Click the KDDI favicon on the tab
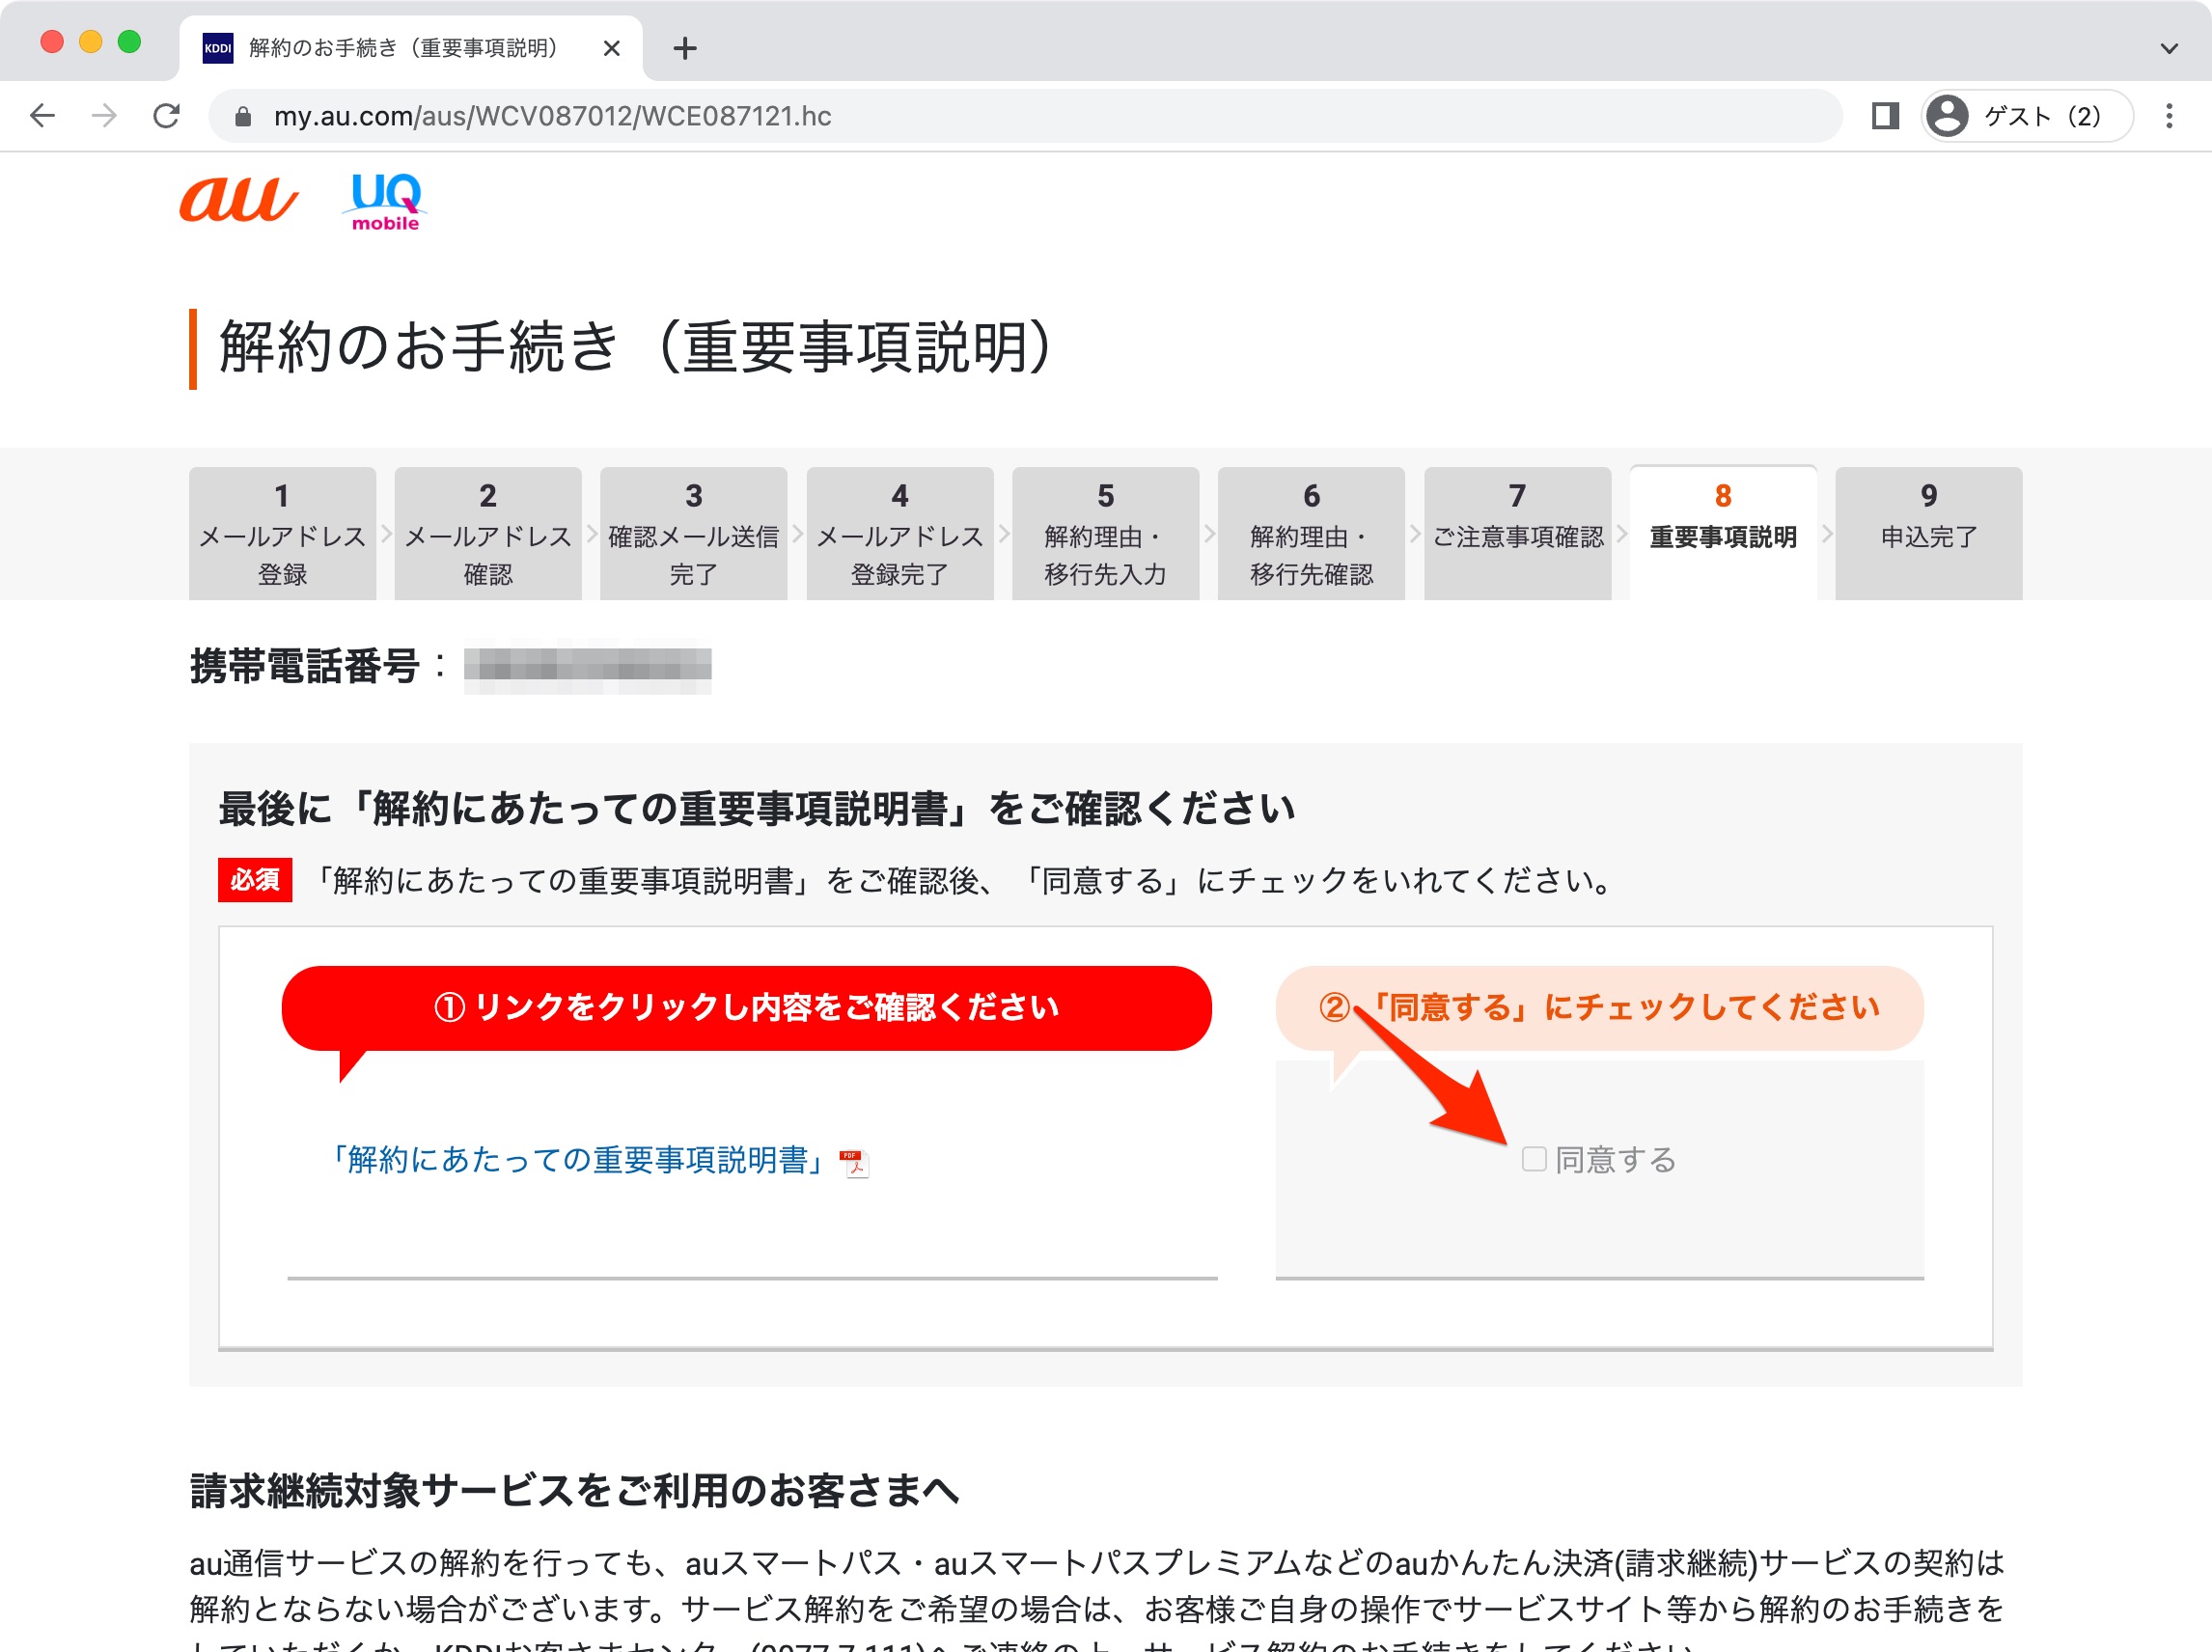Viewport: 2212px width, 1652px height. pyautogui.click(x=217, y=48)
